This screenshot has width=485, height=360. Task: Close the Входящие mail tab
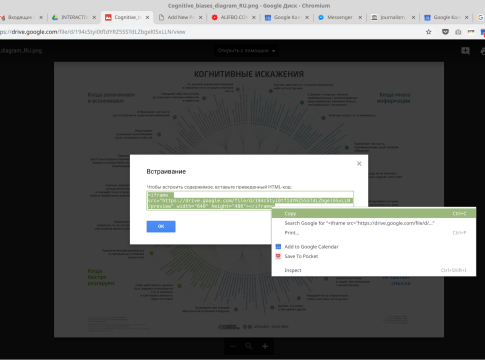click(x=41, y=17)
